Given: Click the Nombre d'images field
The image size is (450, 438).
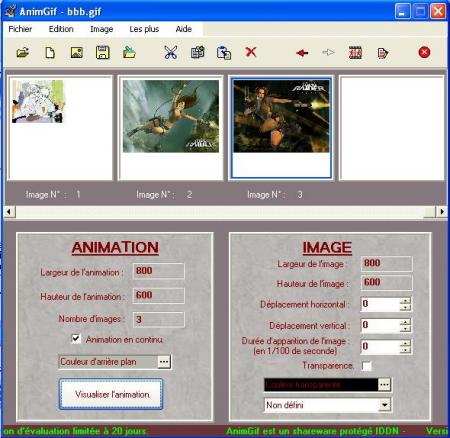Looking at the screenshot, I should coord(159,320).
